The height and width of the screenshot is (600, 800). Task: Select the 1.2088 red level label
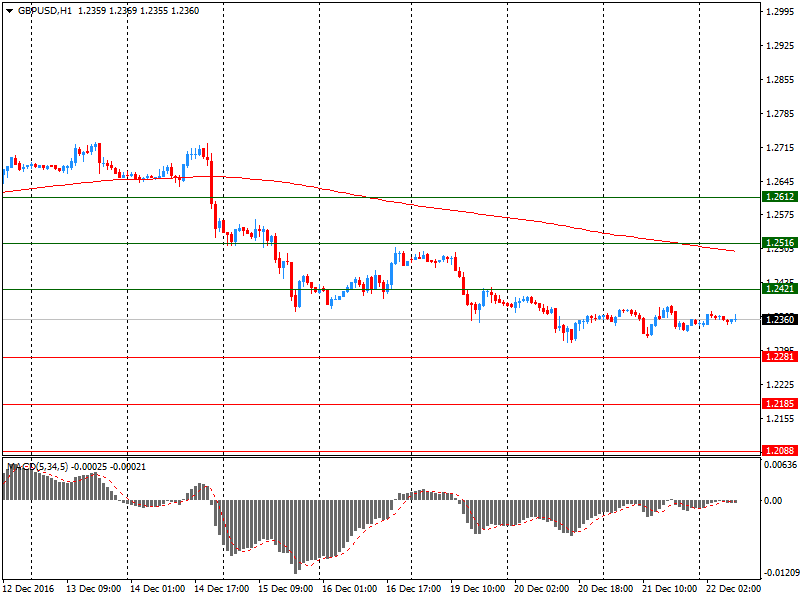click(780, 451)
